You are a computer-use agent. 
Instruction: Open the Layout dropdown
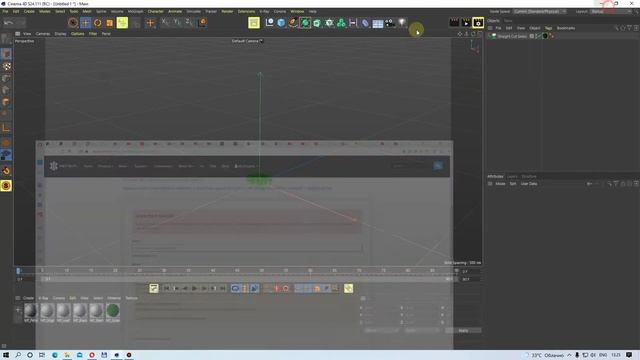[x=611, y=12]
